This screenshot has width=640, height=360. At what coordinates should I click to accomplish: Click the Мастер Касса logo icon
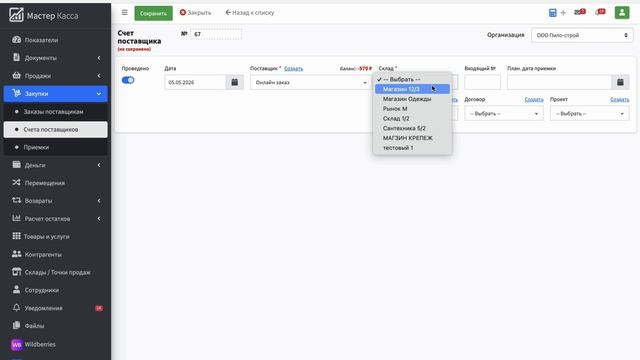(x=16, y=15)
